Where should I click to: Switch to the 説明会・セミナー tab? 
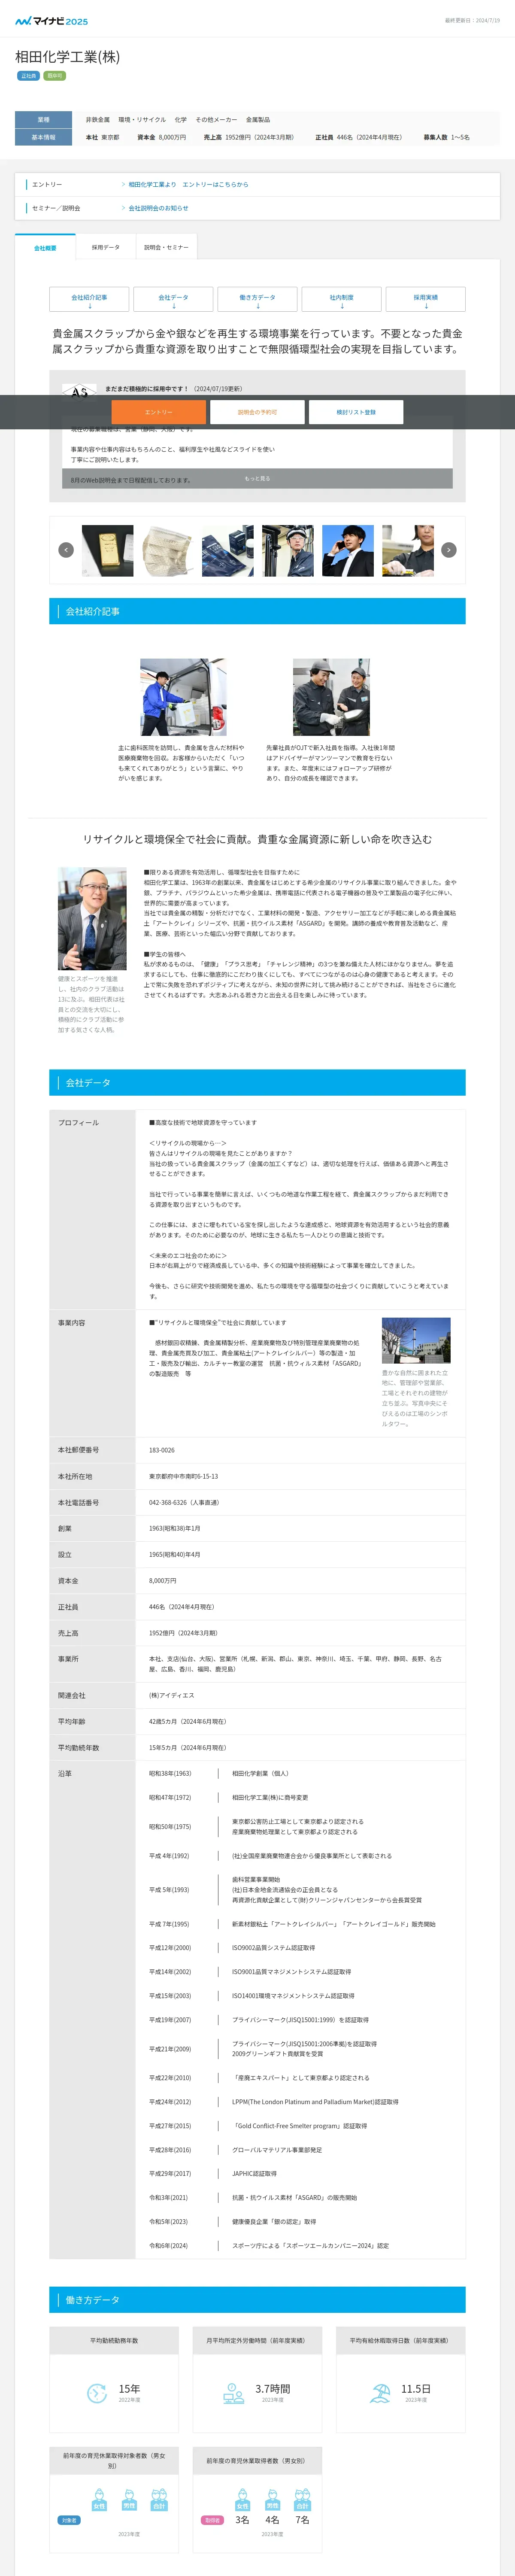[166, 247]
